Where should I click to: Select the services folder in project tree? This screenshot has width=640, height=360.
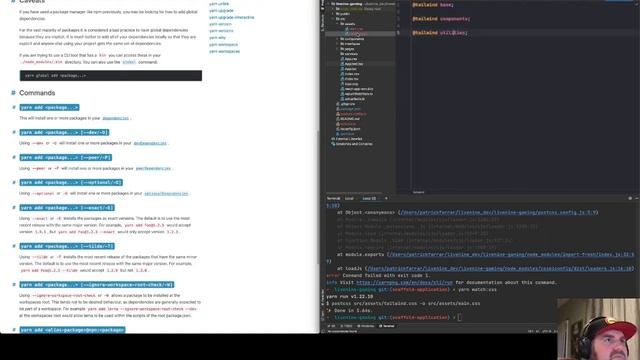[x=349, y=54]
